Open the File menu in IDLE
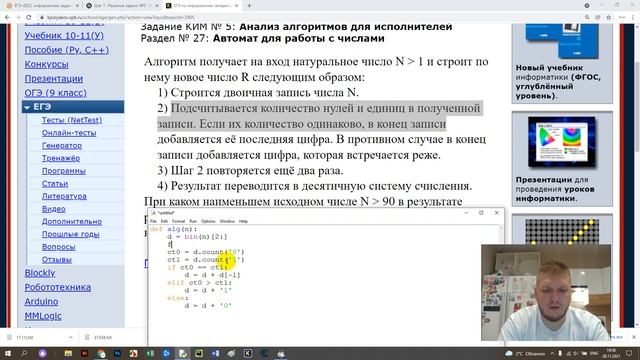Viewport: 640px width, 360px height. 153,221
